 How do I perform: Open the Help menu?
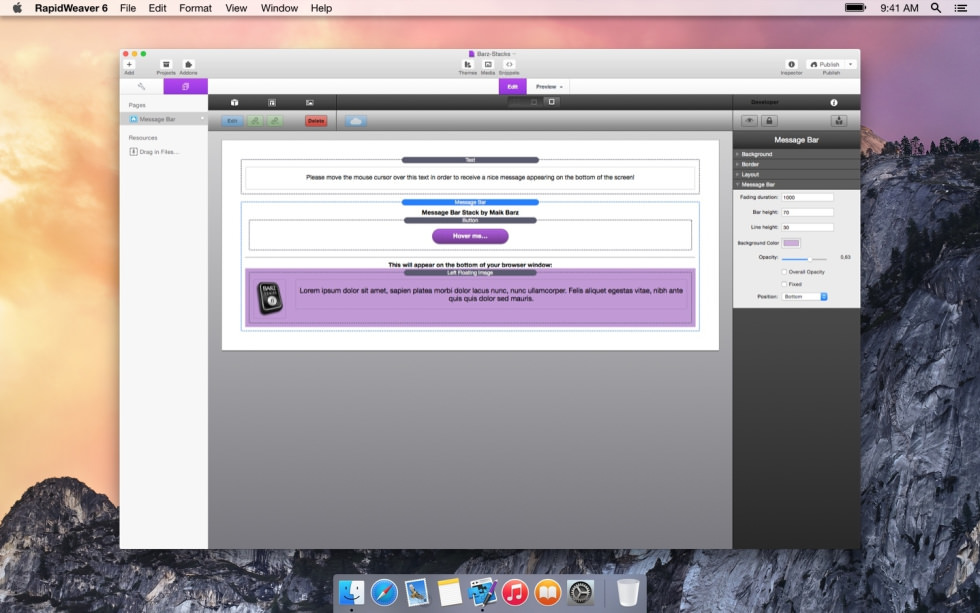[x=321, y=8]
